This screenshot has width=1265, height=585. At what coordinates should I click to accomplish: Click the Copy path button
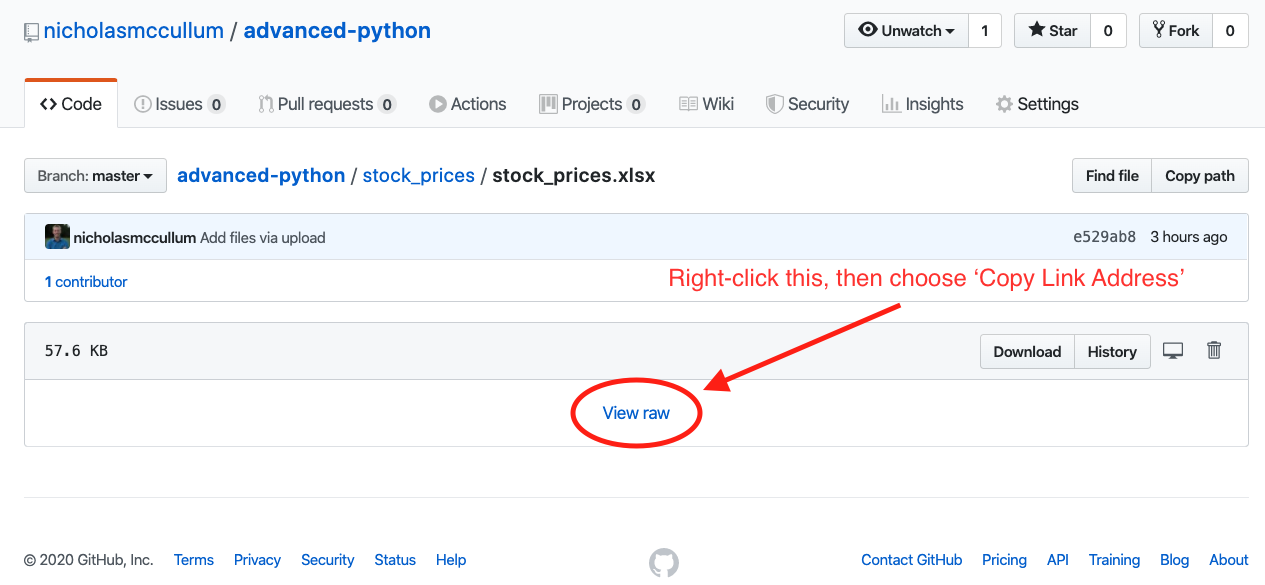[x=1200, y=176]
